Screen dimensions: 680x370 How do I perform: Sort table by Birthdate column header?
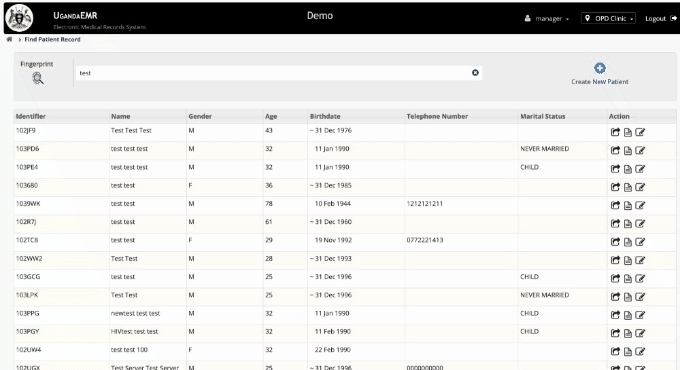325,116
